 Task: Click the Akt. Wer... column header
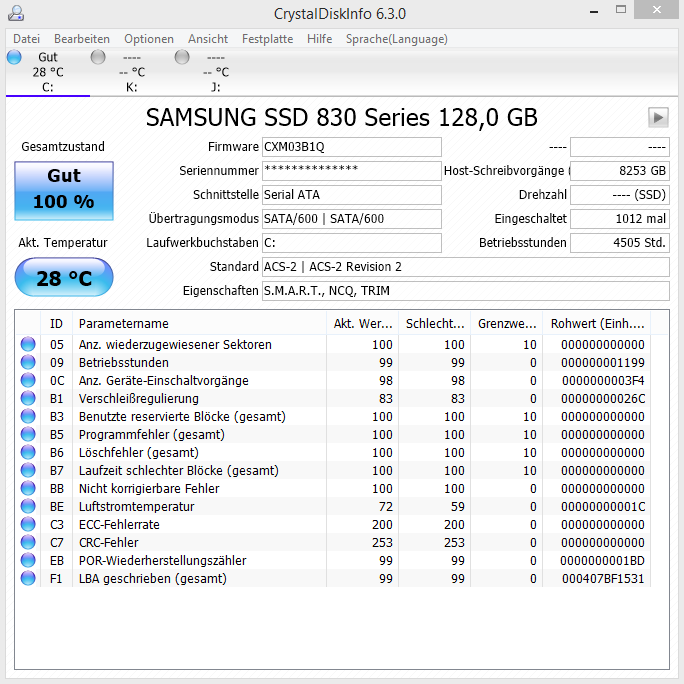[x=363, y=324]
